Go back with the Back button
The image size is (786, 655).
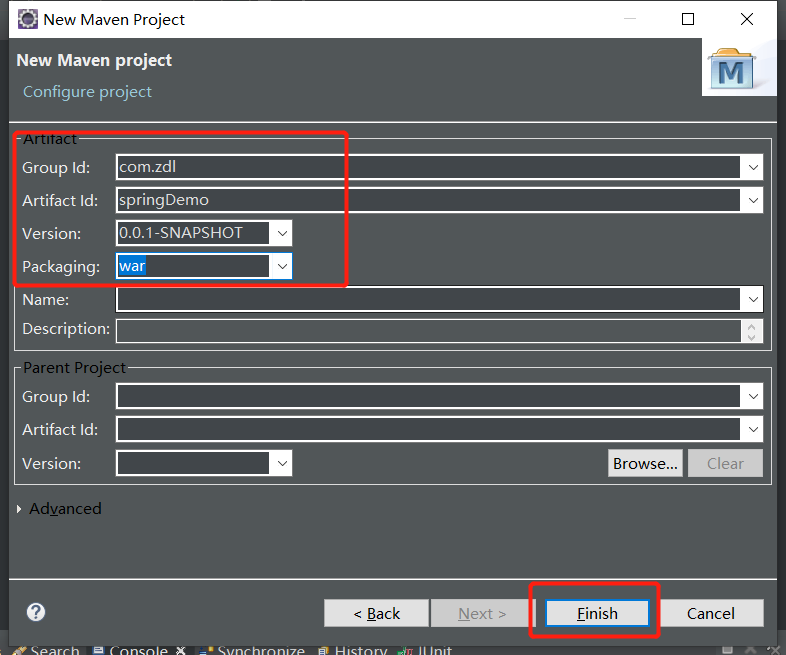tap(376, 613)
